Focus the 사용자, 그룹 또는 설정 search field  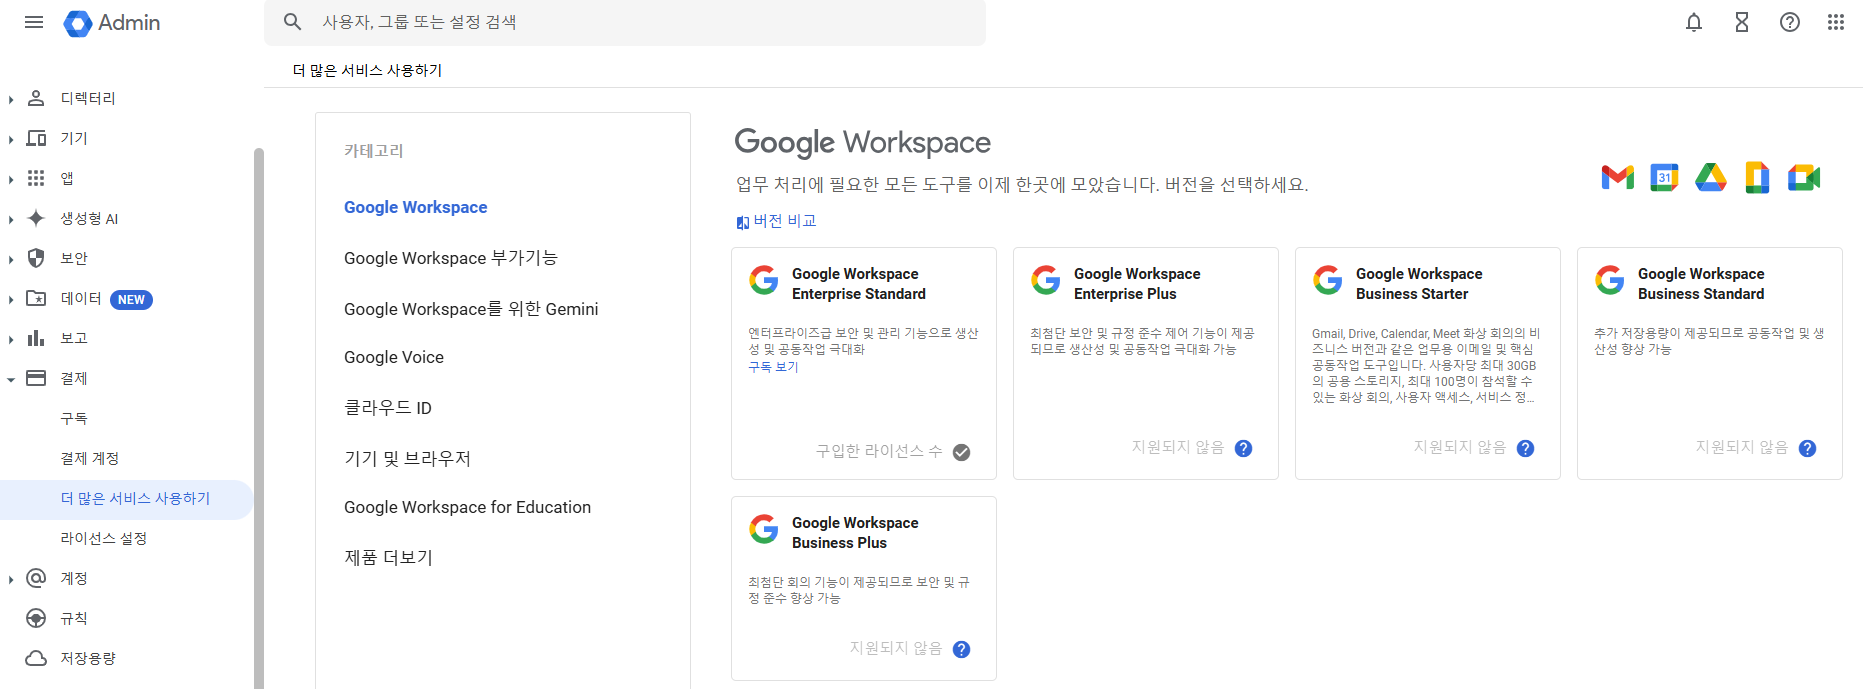(x=625, y=22)
